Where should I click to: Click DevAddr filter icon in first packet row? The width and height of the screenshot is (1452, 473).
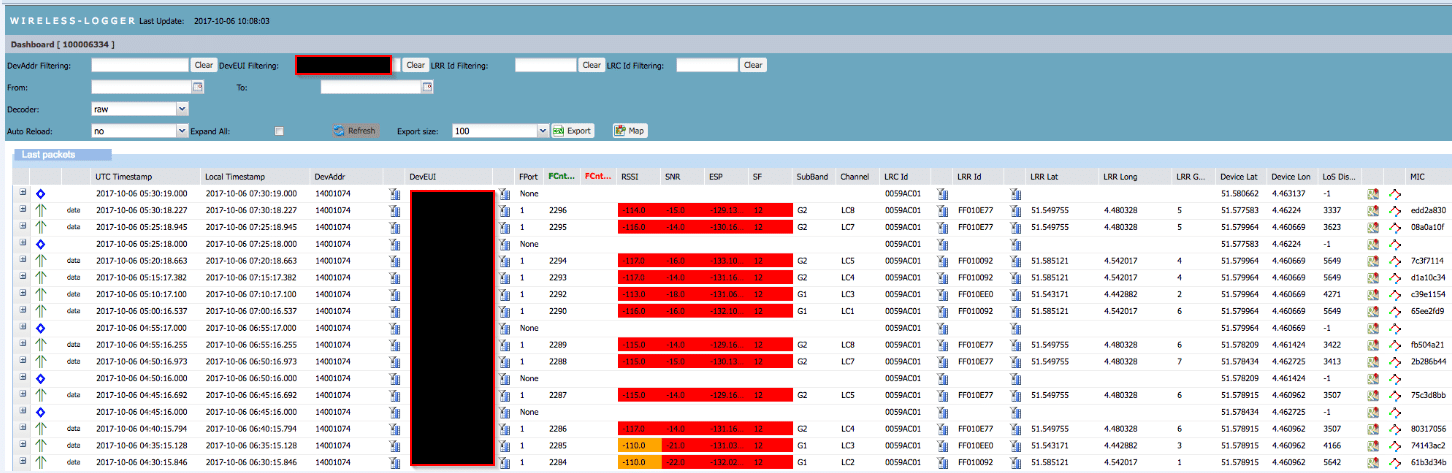tap(395, 193)
